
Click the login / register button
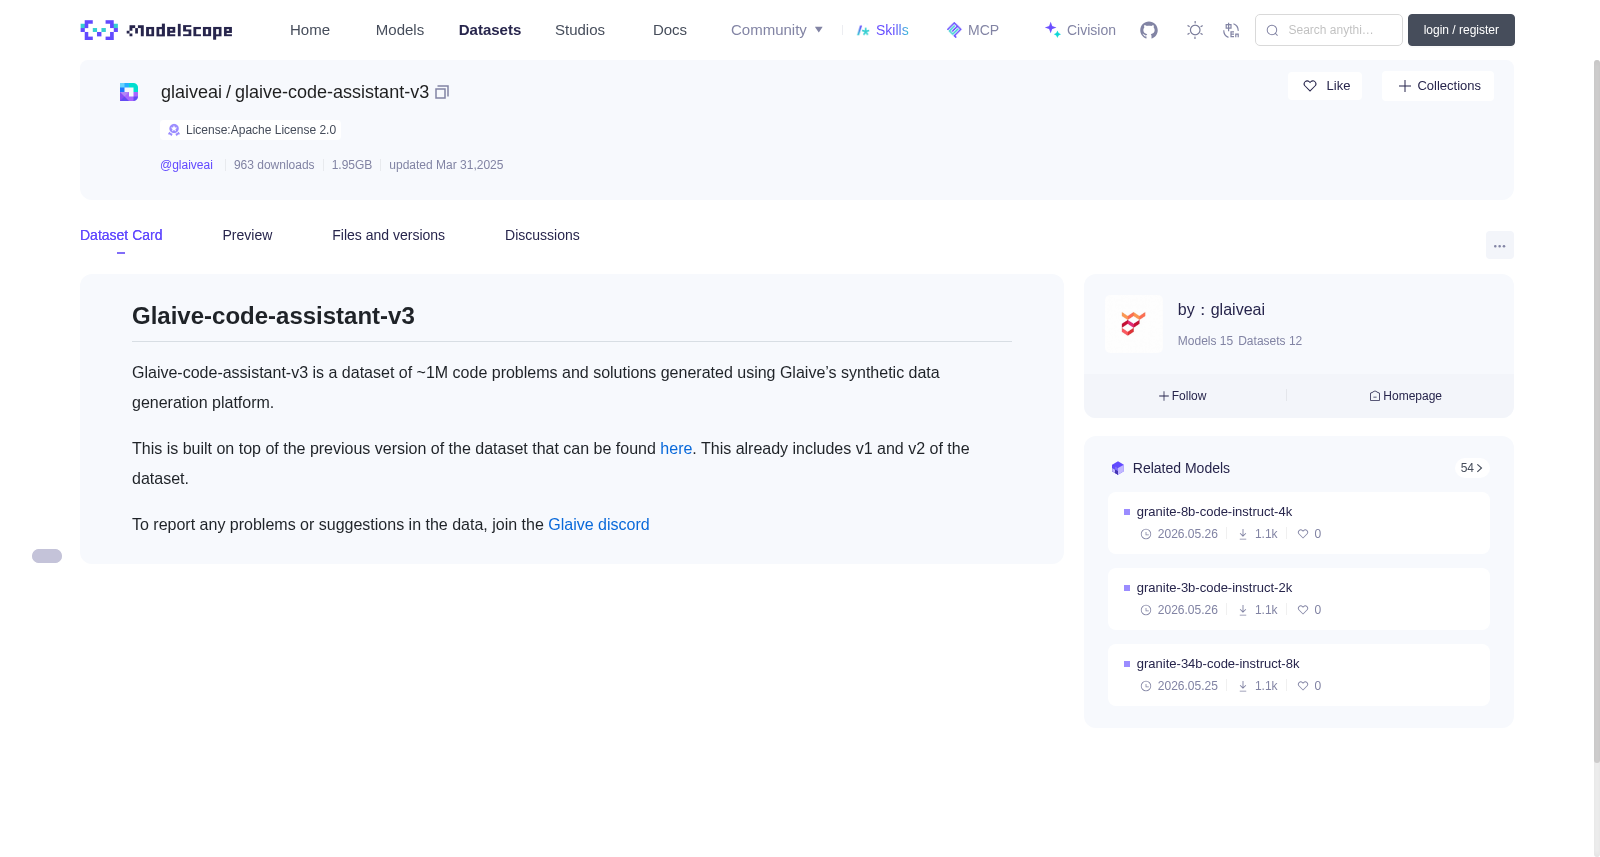point(1461,30)
